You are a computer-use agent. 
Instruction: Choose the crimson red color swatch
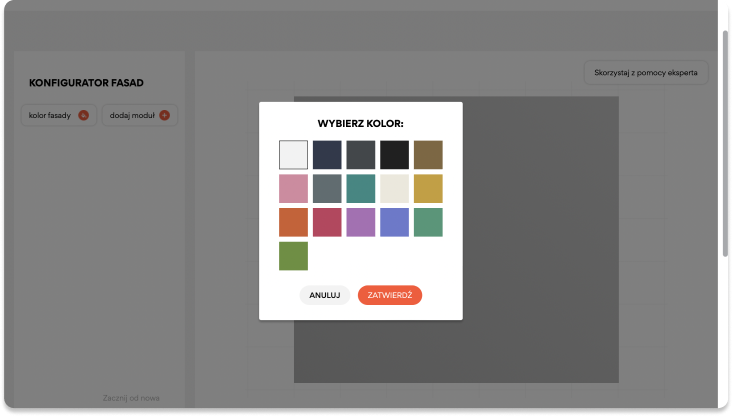(327, 222)
